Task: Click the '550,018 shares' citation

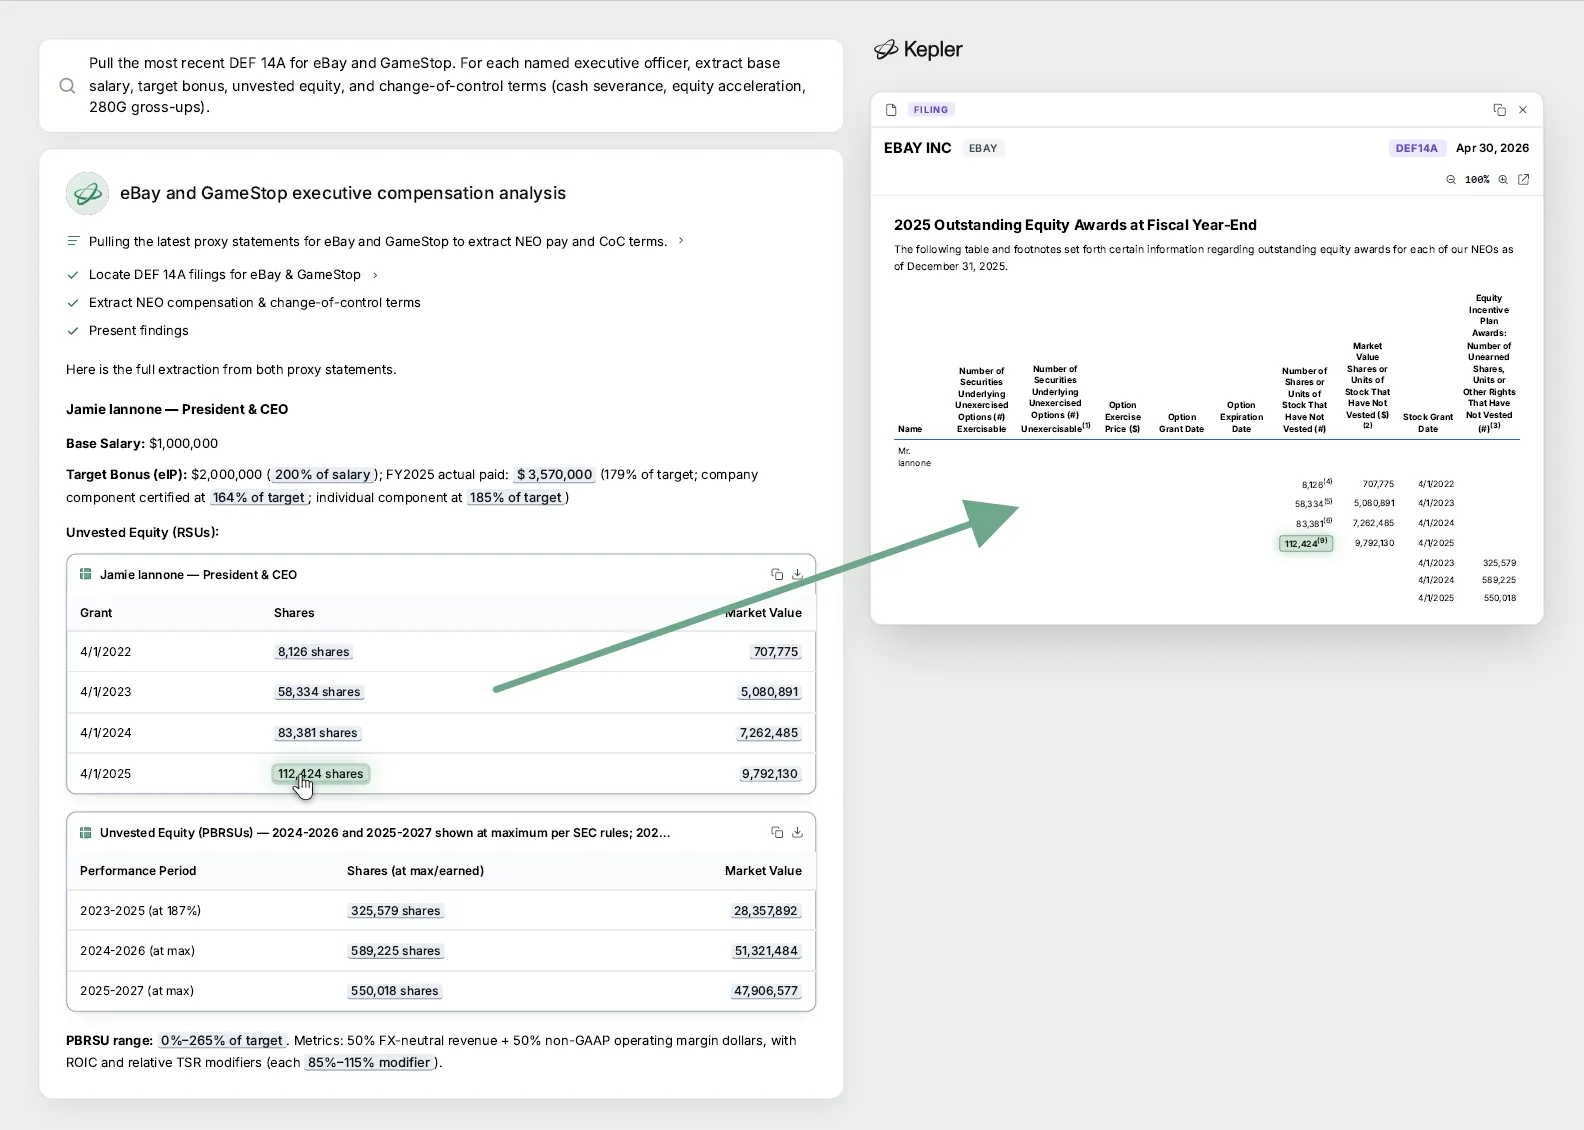Action: tap(394, 991)
